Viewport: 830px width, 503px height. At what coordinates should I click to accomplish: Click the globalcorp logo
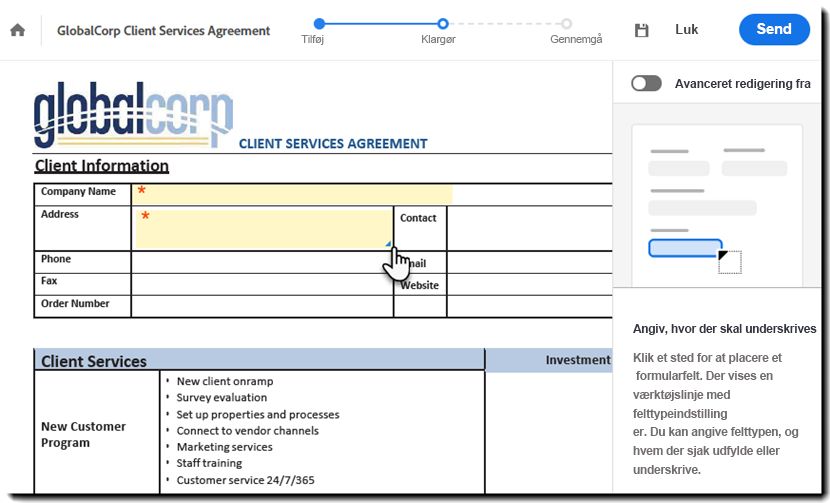point(133,114)
